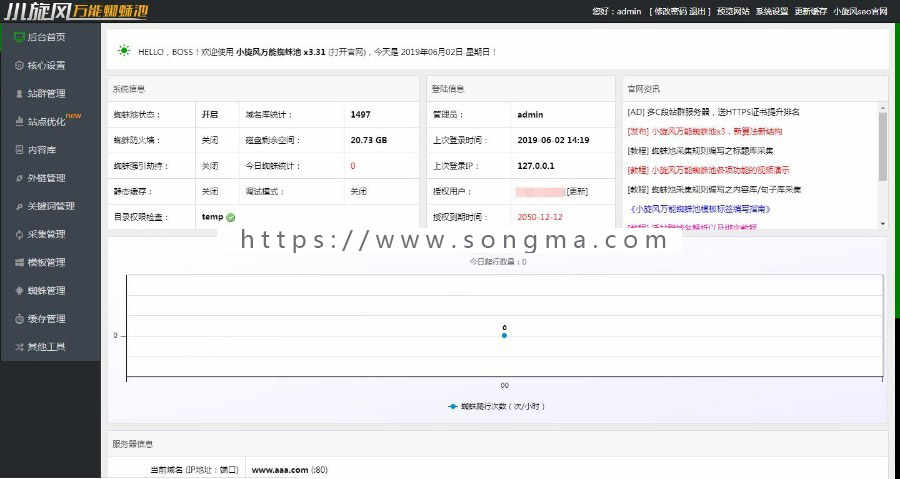Click the 今日爬行数量 chart title
Viewport: 900px width, 479px height.
[x=498, y=262]
